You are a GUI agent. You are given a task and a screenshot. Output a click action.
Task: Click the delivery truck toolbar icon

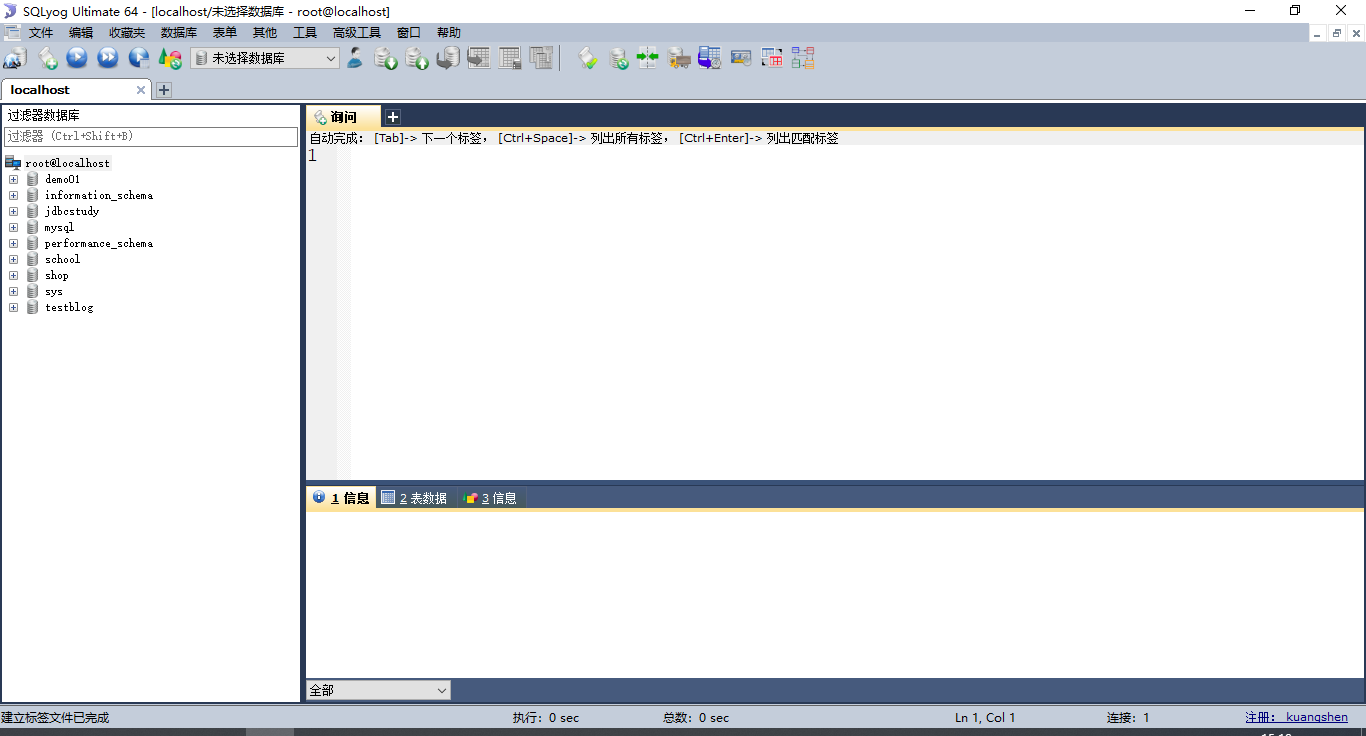pos(679,58)
